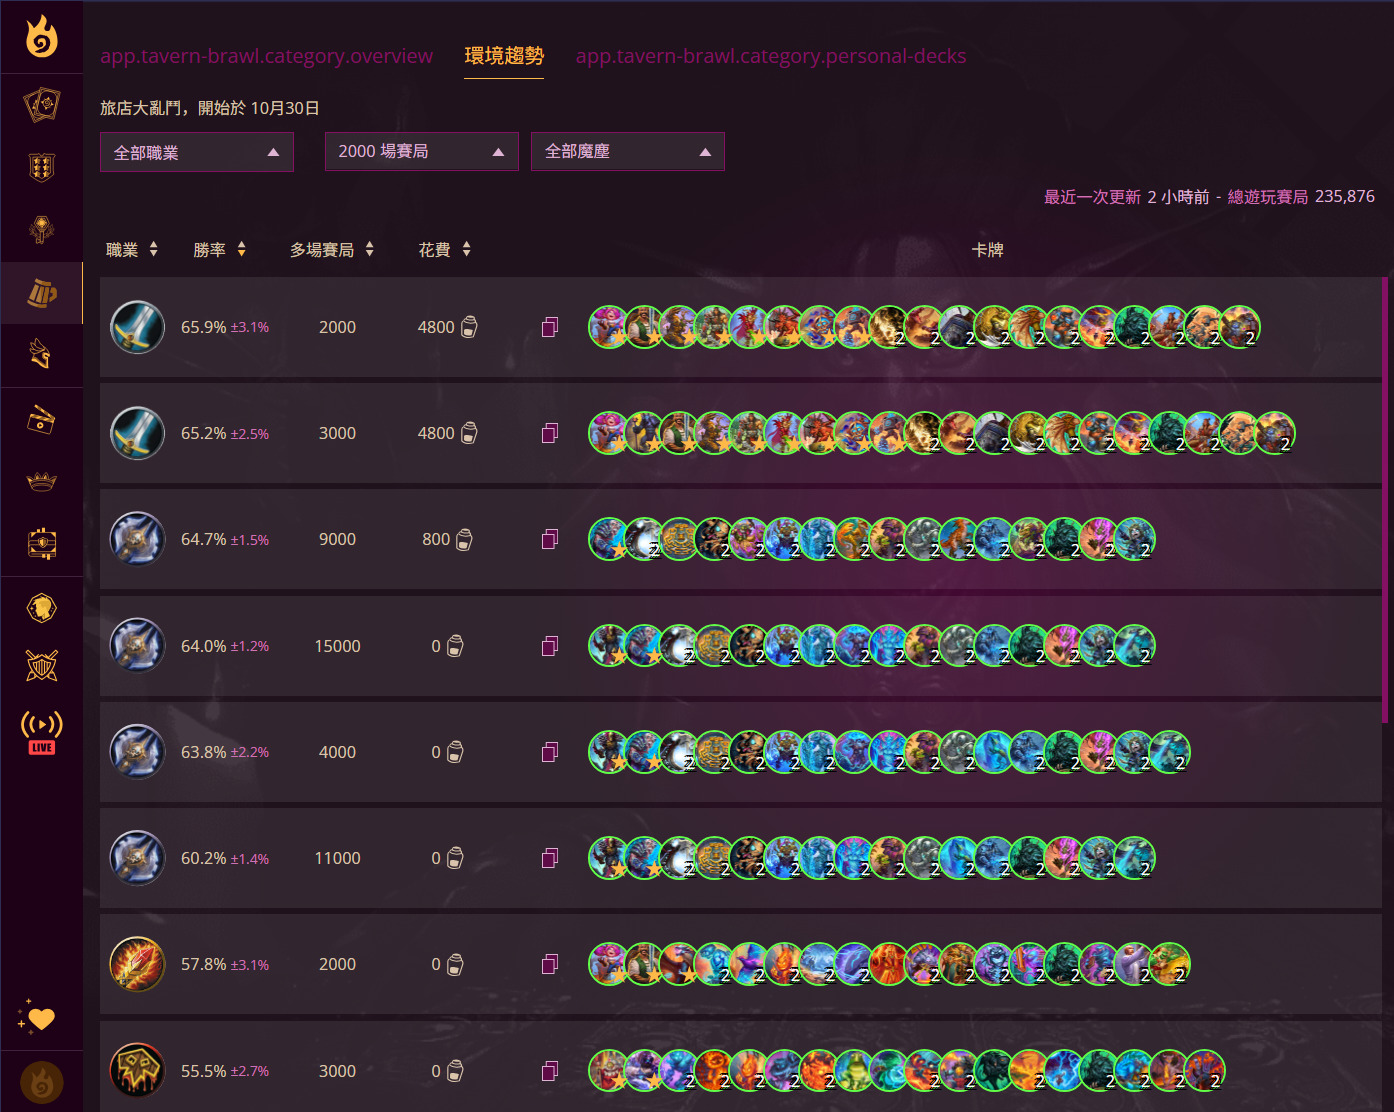The width and height of the screenshot is (1394, 1112).
Task: Click the crown icon in the sidebar
Action: tap(41, 482)
